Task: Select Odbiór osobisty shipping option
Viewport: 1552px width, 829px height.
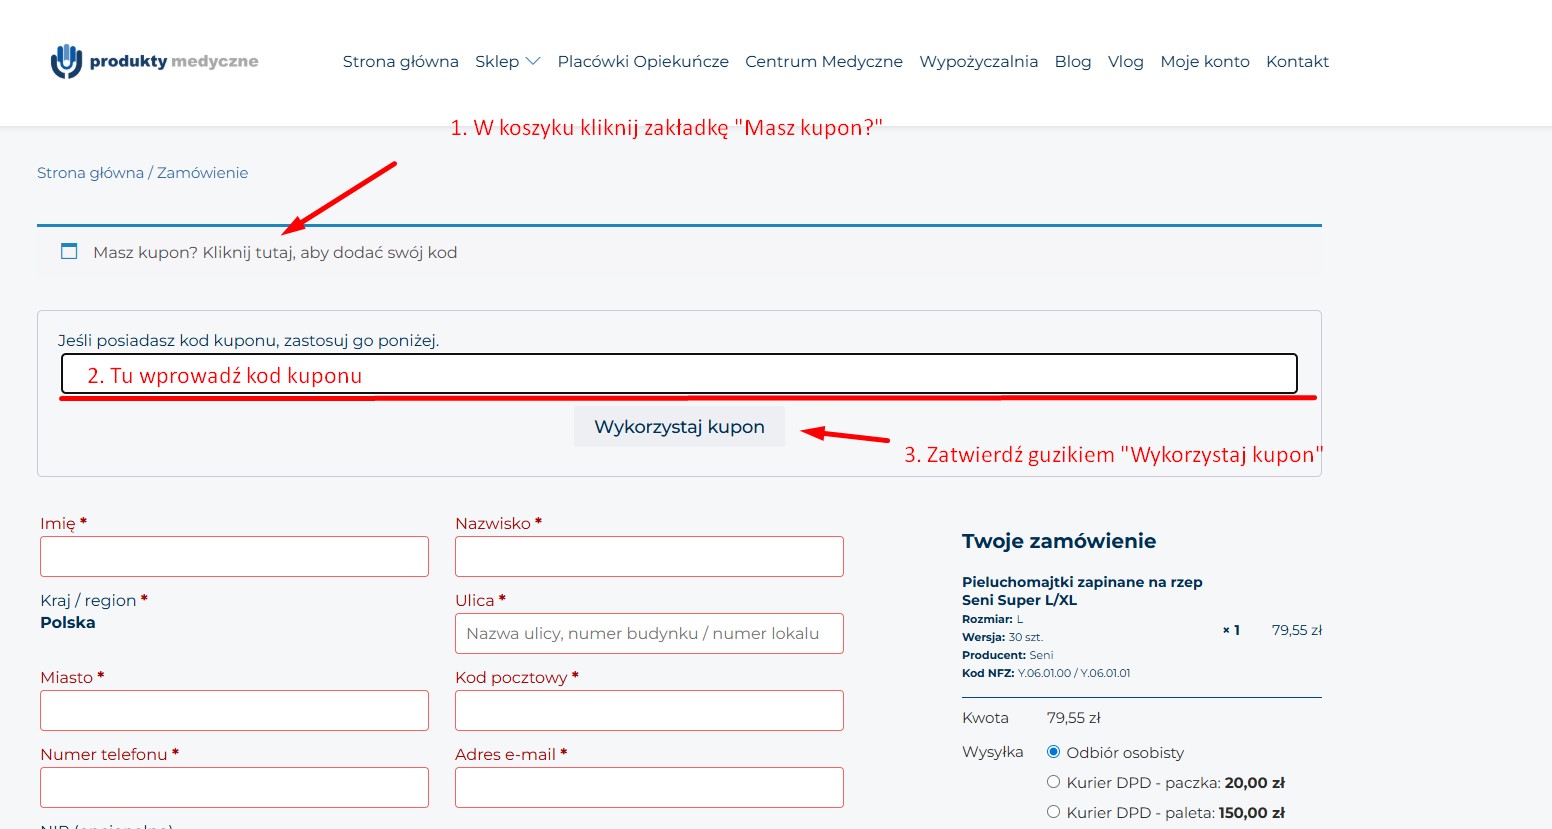Action: click(1053, 752)
